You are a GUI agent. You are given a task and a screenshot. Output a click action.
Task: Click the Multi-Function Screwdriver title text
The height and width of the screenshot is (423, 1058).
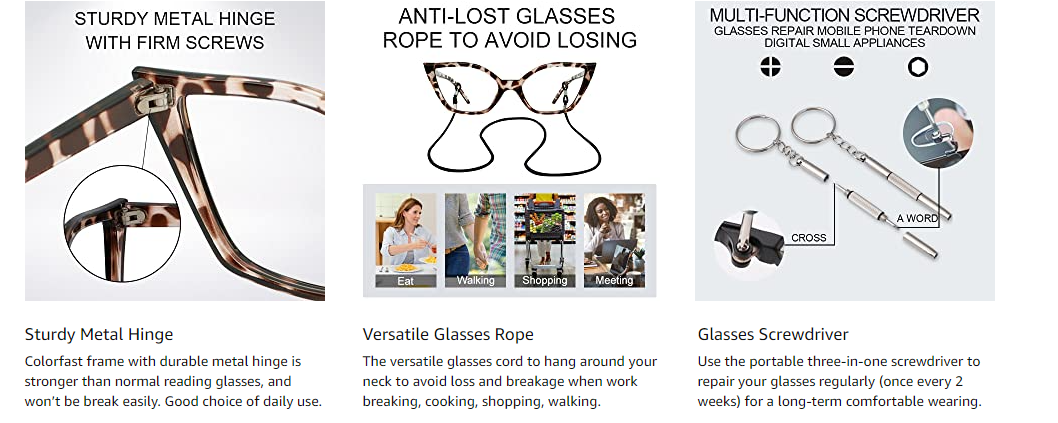pyautogui.click(x=844, y=15)
